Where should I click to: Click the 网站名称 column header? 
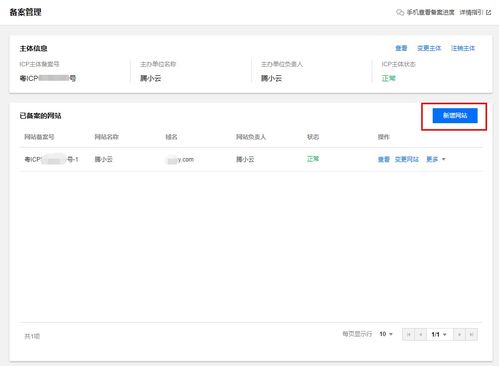(107, 137)
